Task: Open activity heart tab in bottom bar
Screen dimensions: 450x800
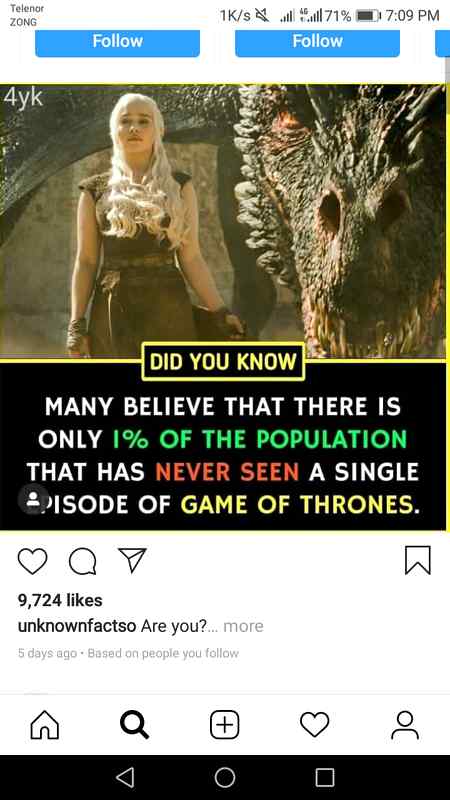Action: [x=314, y=725]
